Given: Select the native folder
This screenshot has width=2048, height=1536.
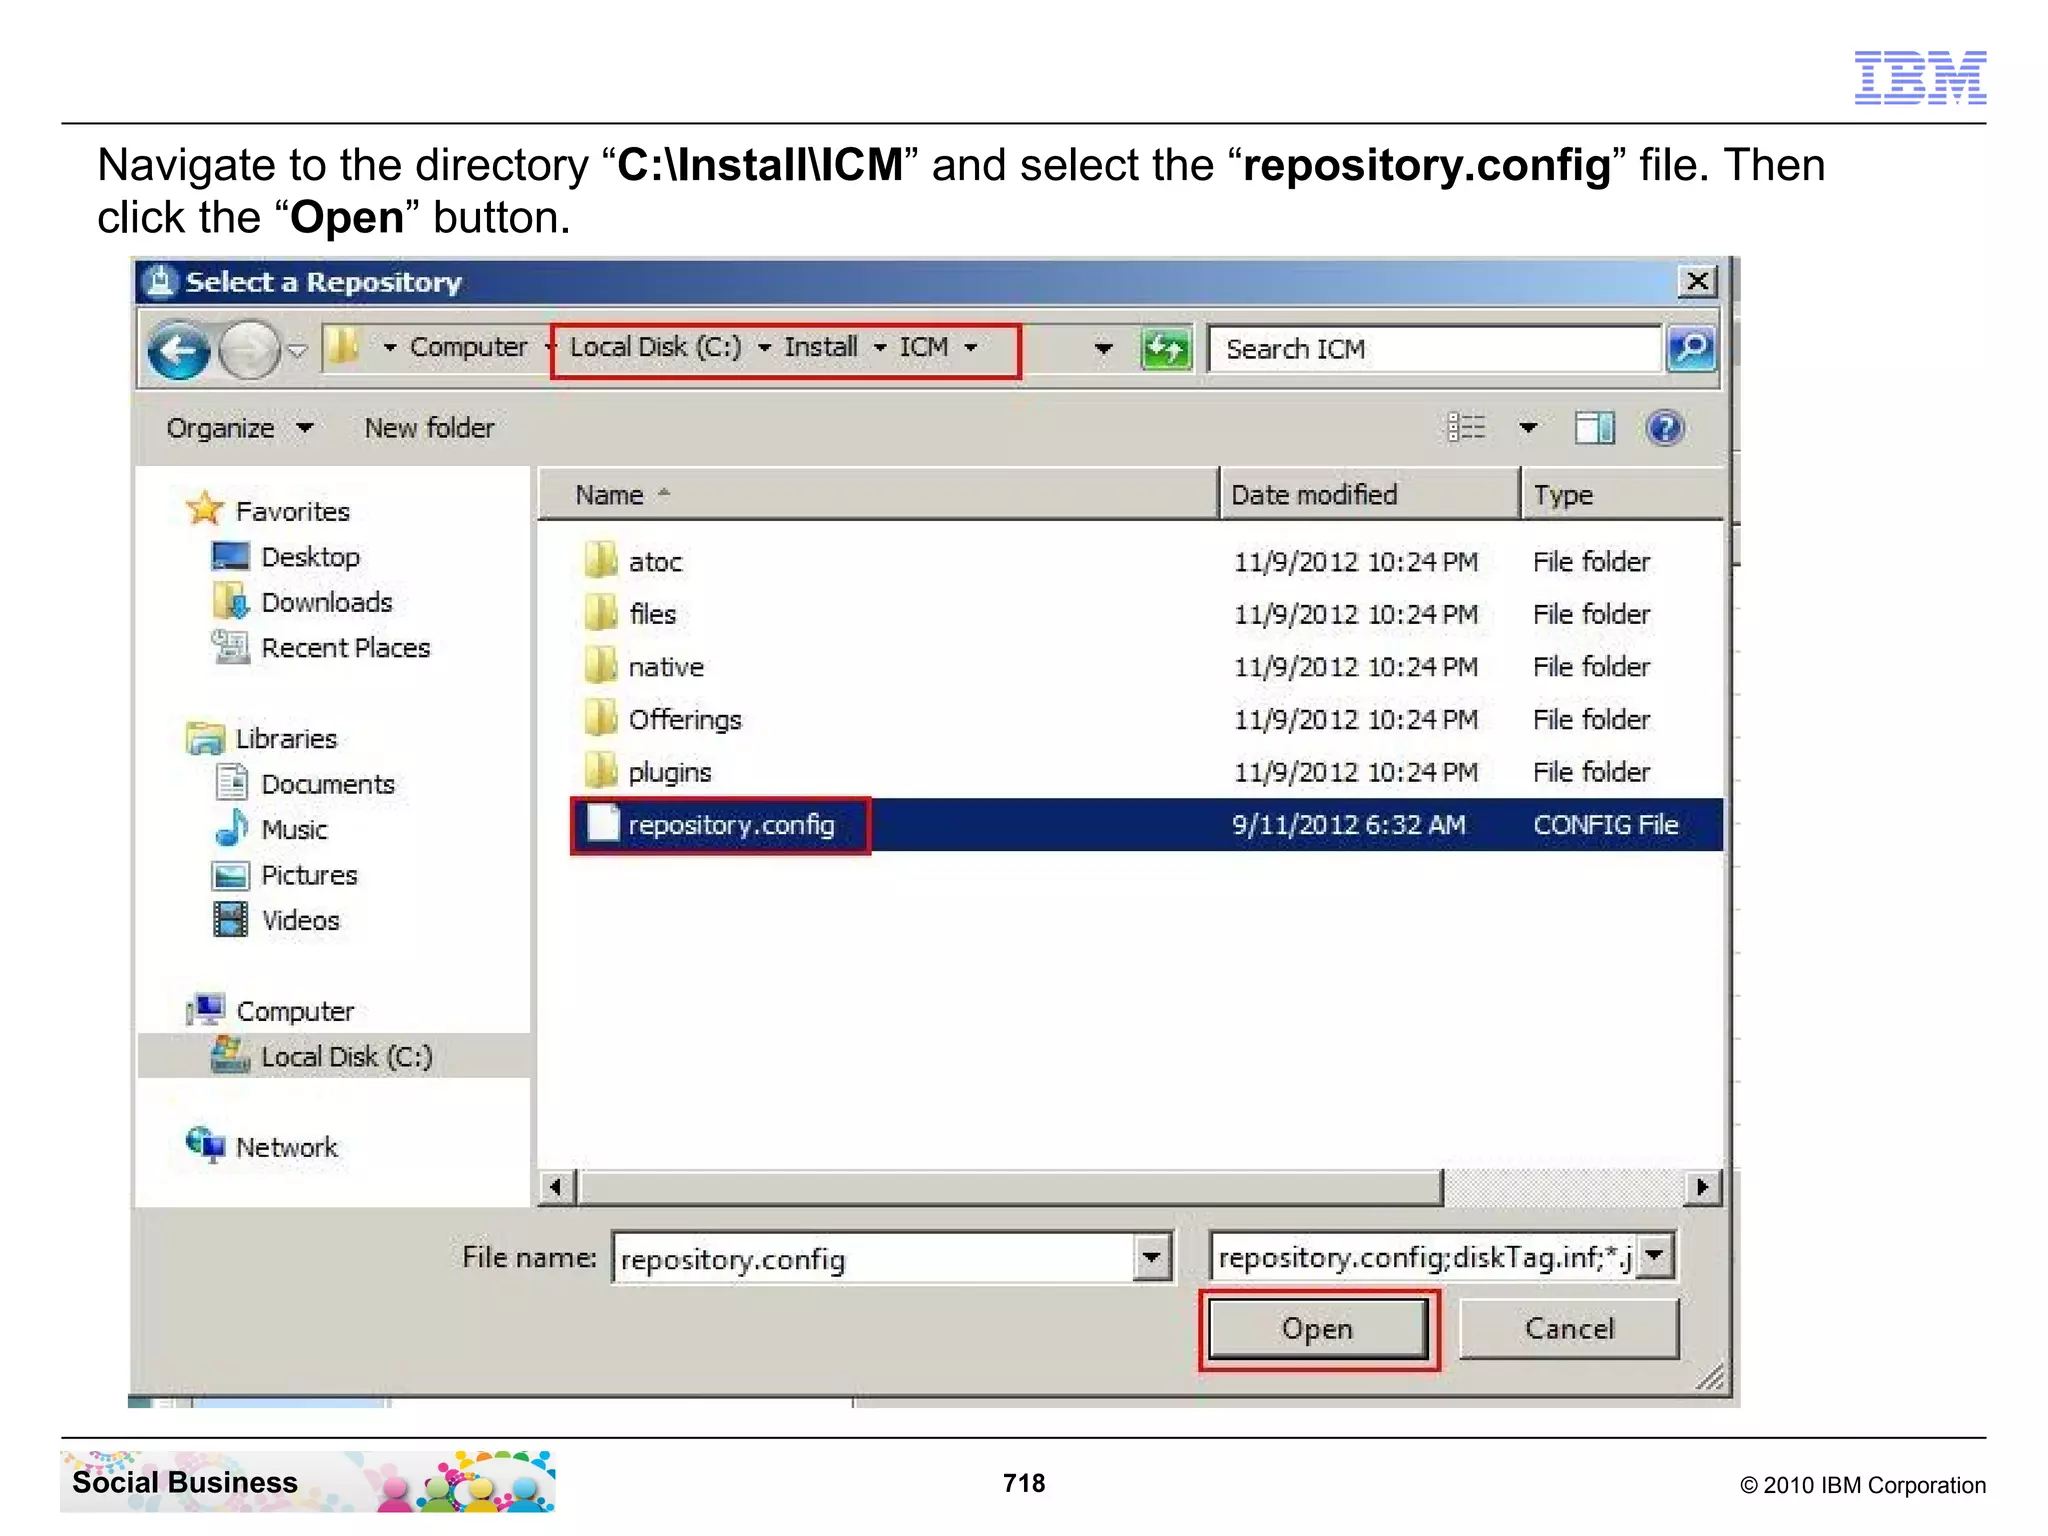Looking at the screenshot, I should (x=666, y=667).
